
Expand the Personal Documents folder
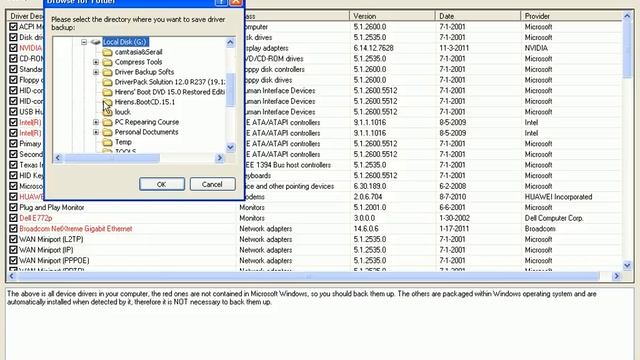(96, 132)
